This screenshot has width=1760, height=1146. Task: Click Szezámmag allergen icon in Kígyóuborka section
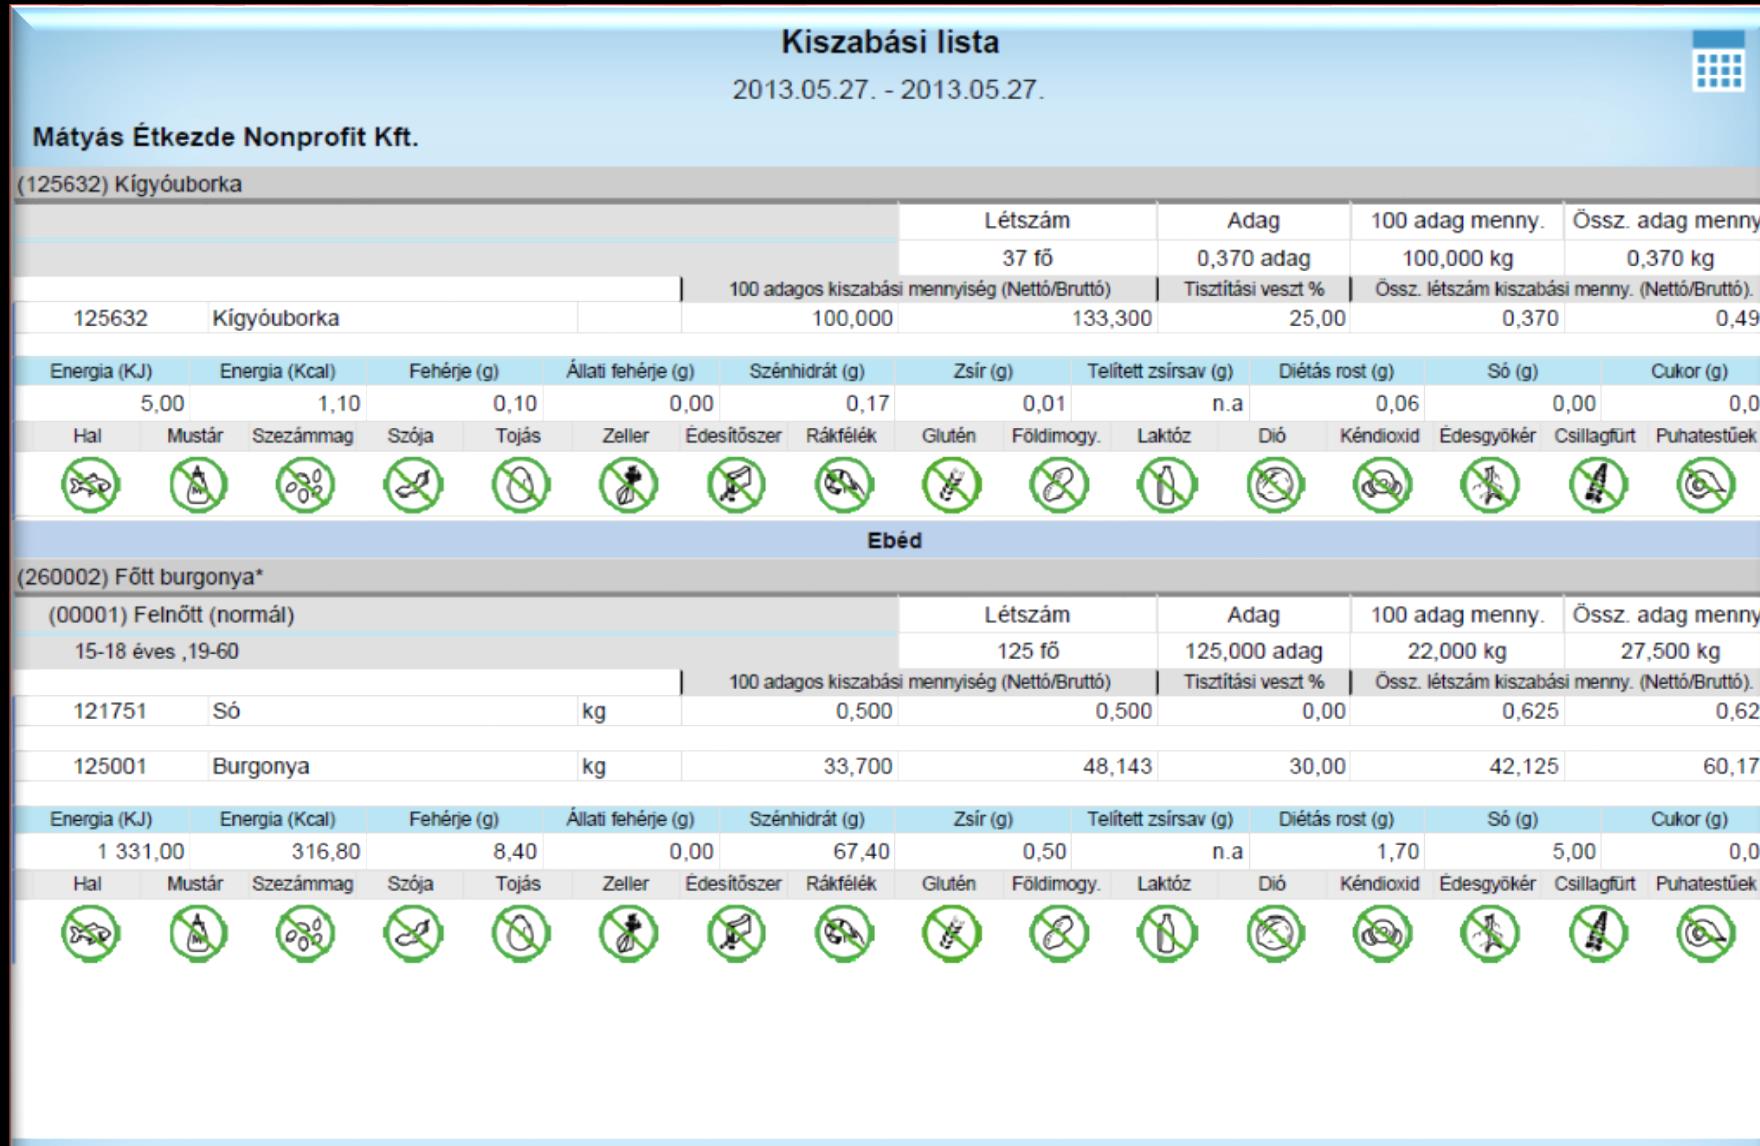305,487
